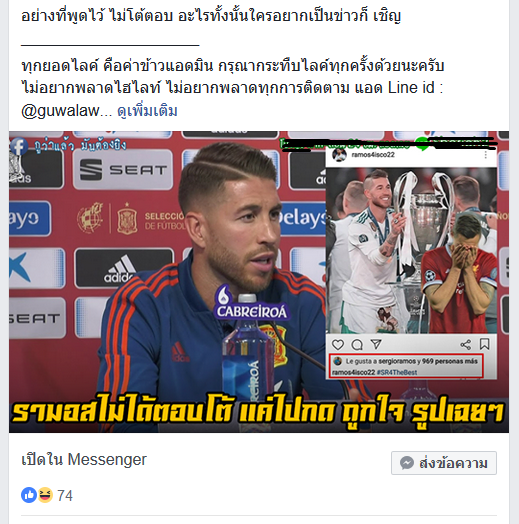The width and height of the screenshot is (519, 524).
Task: Click the paper plane send icon in embedded post
Action: pos(376,344)
